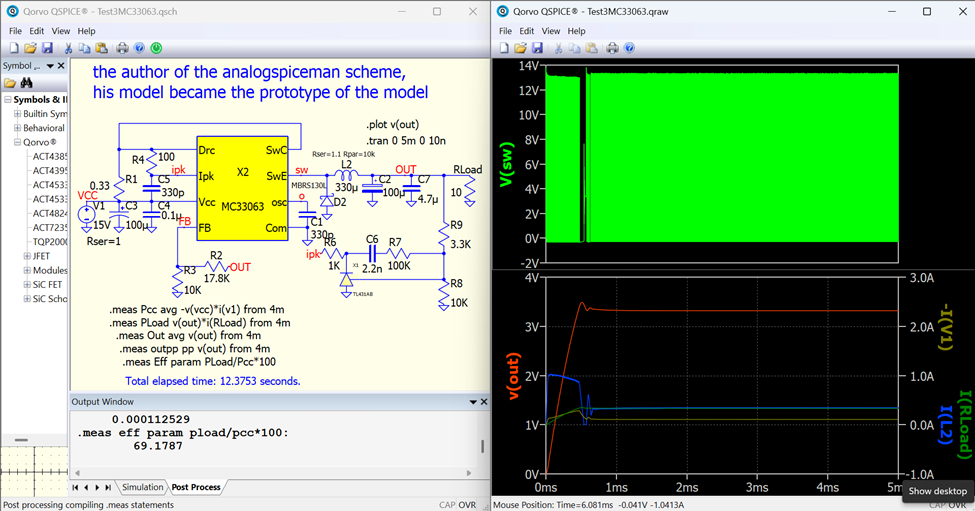Click the Show desktop button
The width and height of the screenshot is (975, 511).
point(937,491)
